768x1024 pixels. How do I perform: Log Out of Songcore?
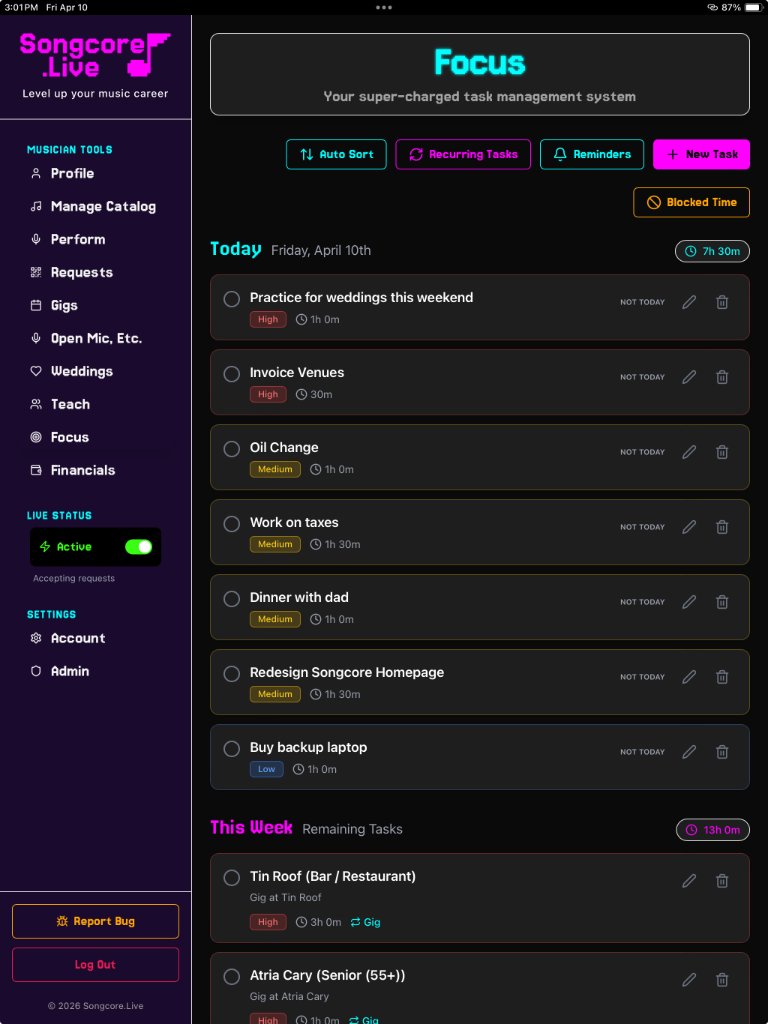coord(95,965)
